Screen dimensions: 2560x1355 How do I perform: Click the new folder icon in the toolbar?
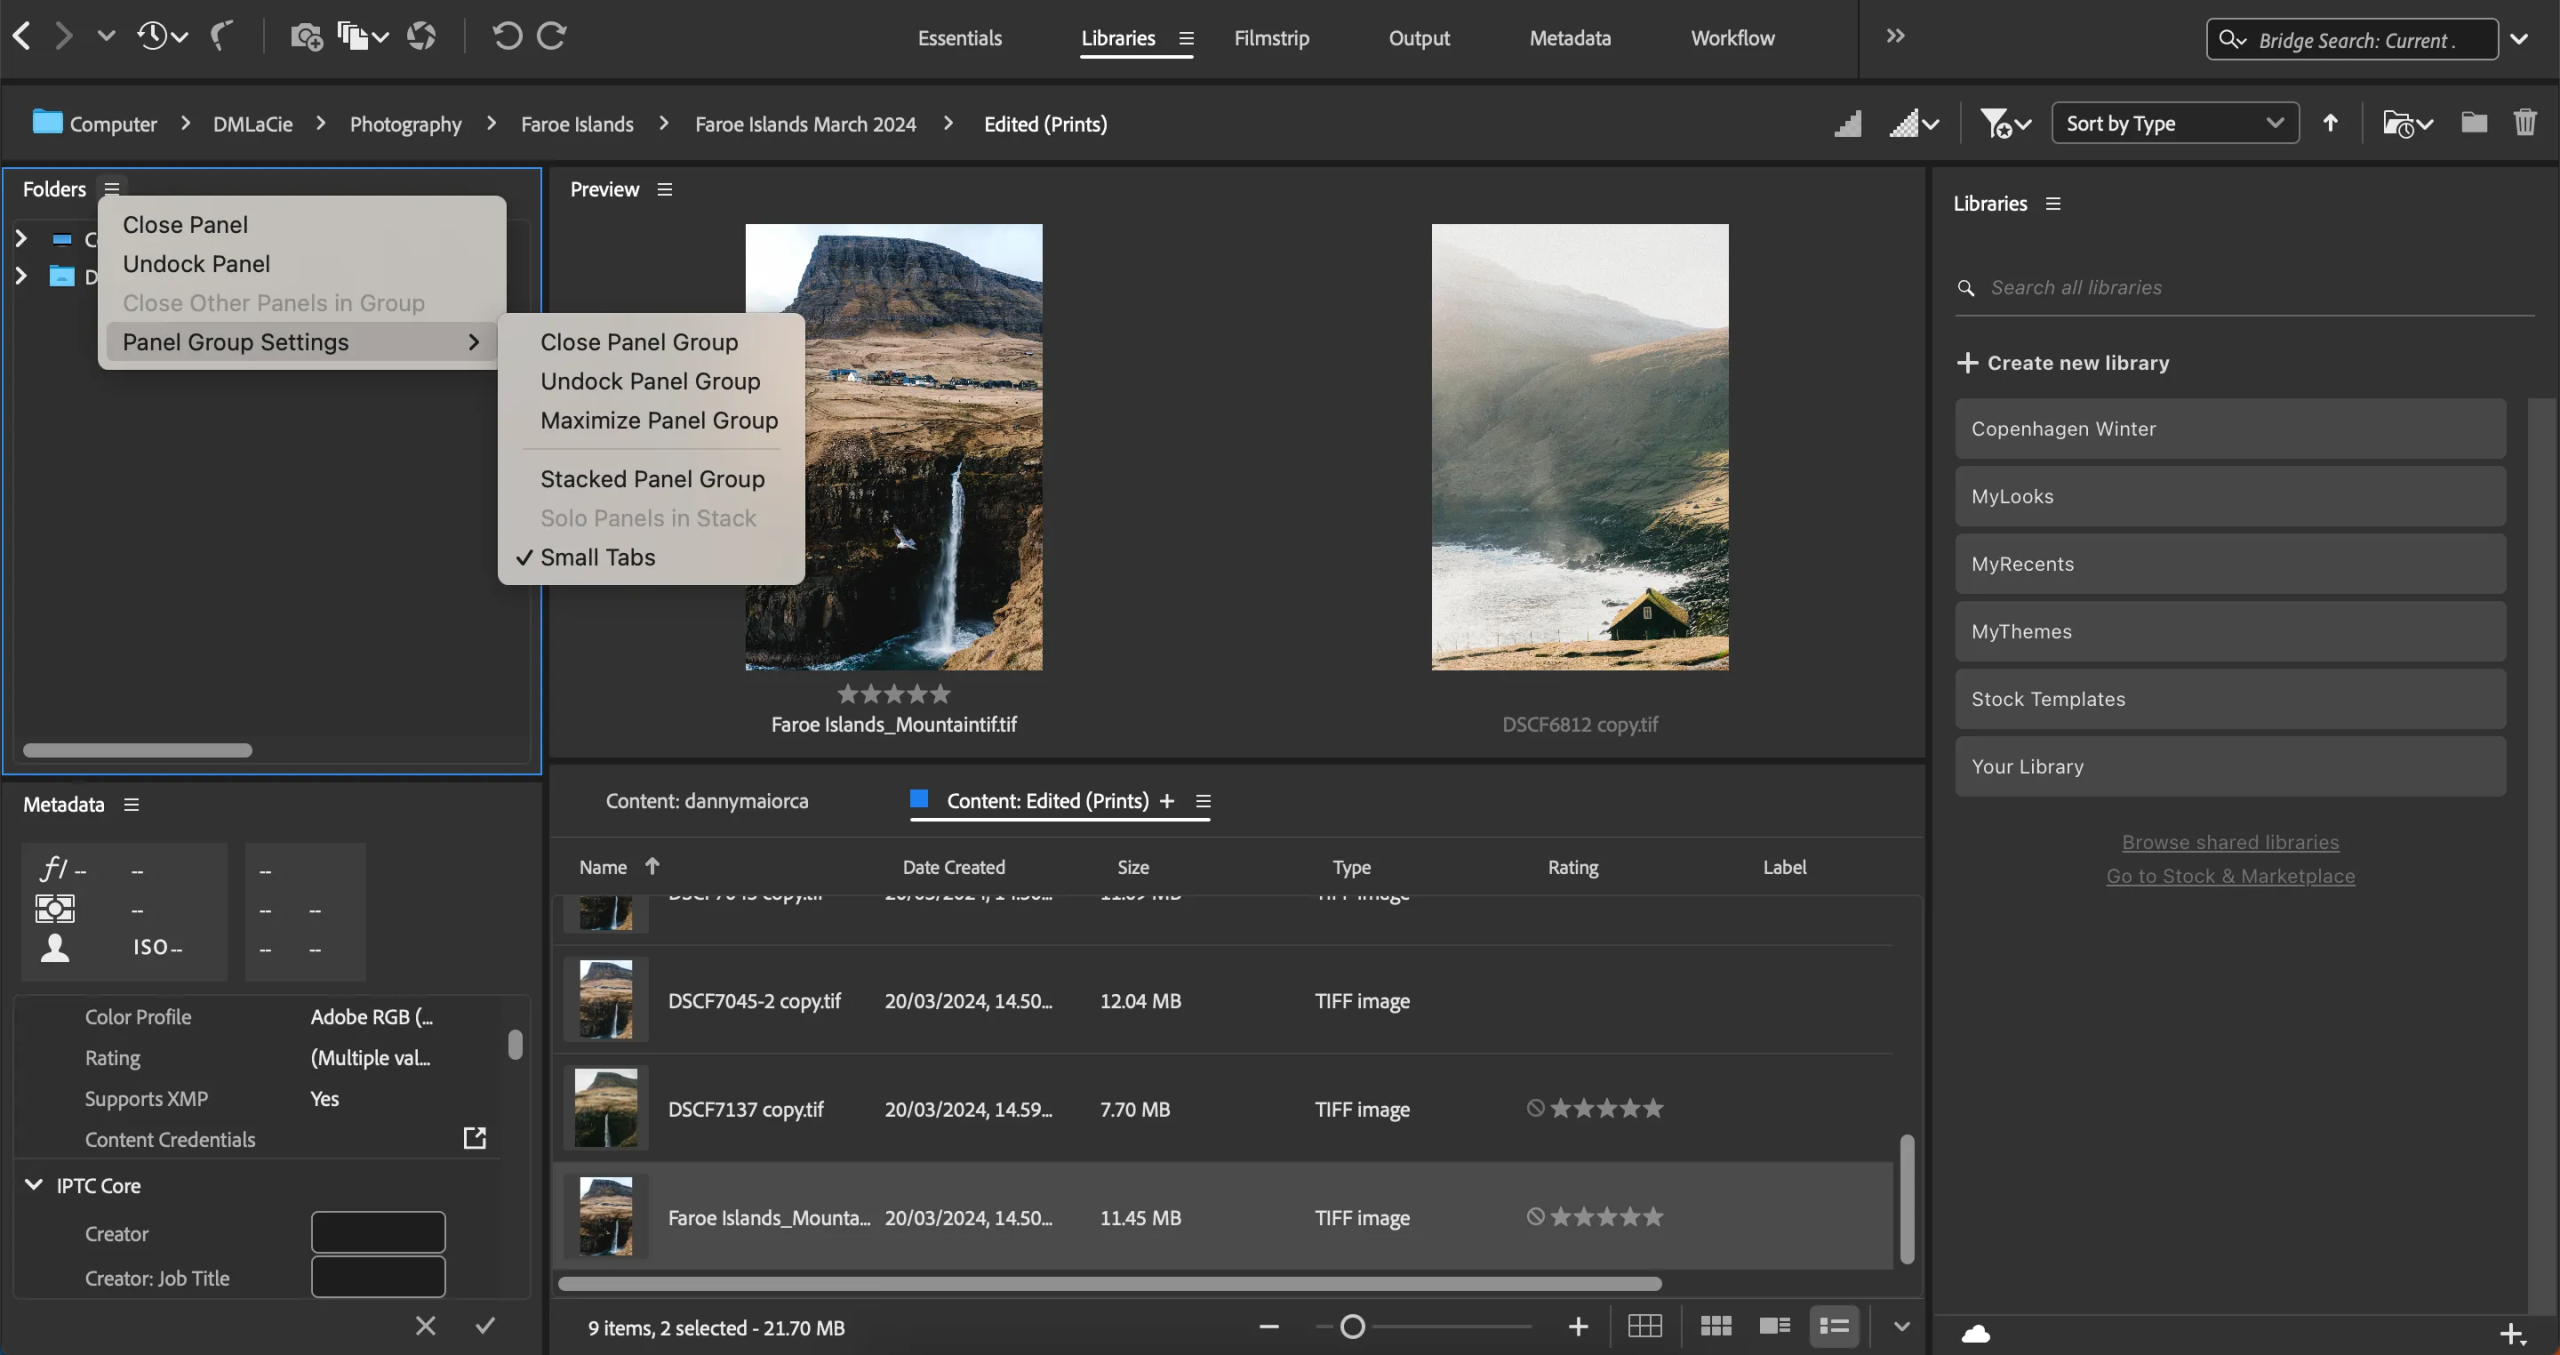click(x=2473, y=122)
